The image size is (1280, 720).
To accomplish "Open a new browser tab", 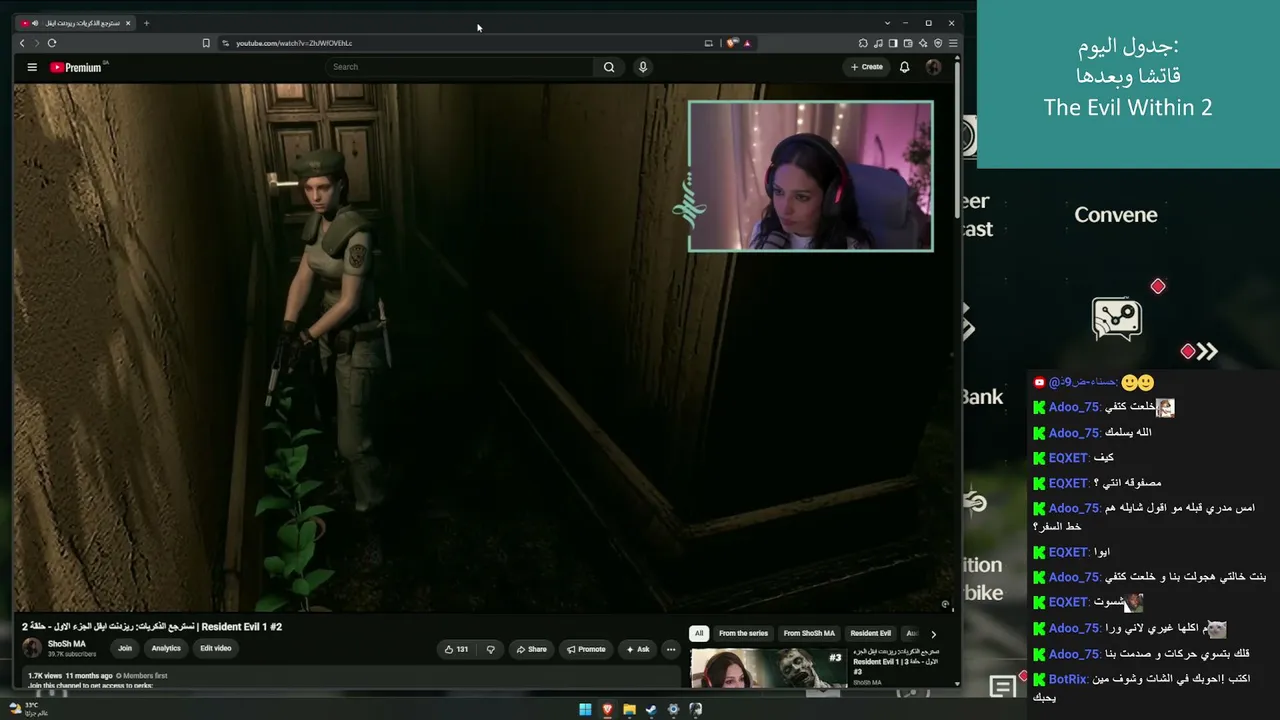I will coord(146,23).
